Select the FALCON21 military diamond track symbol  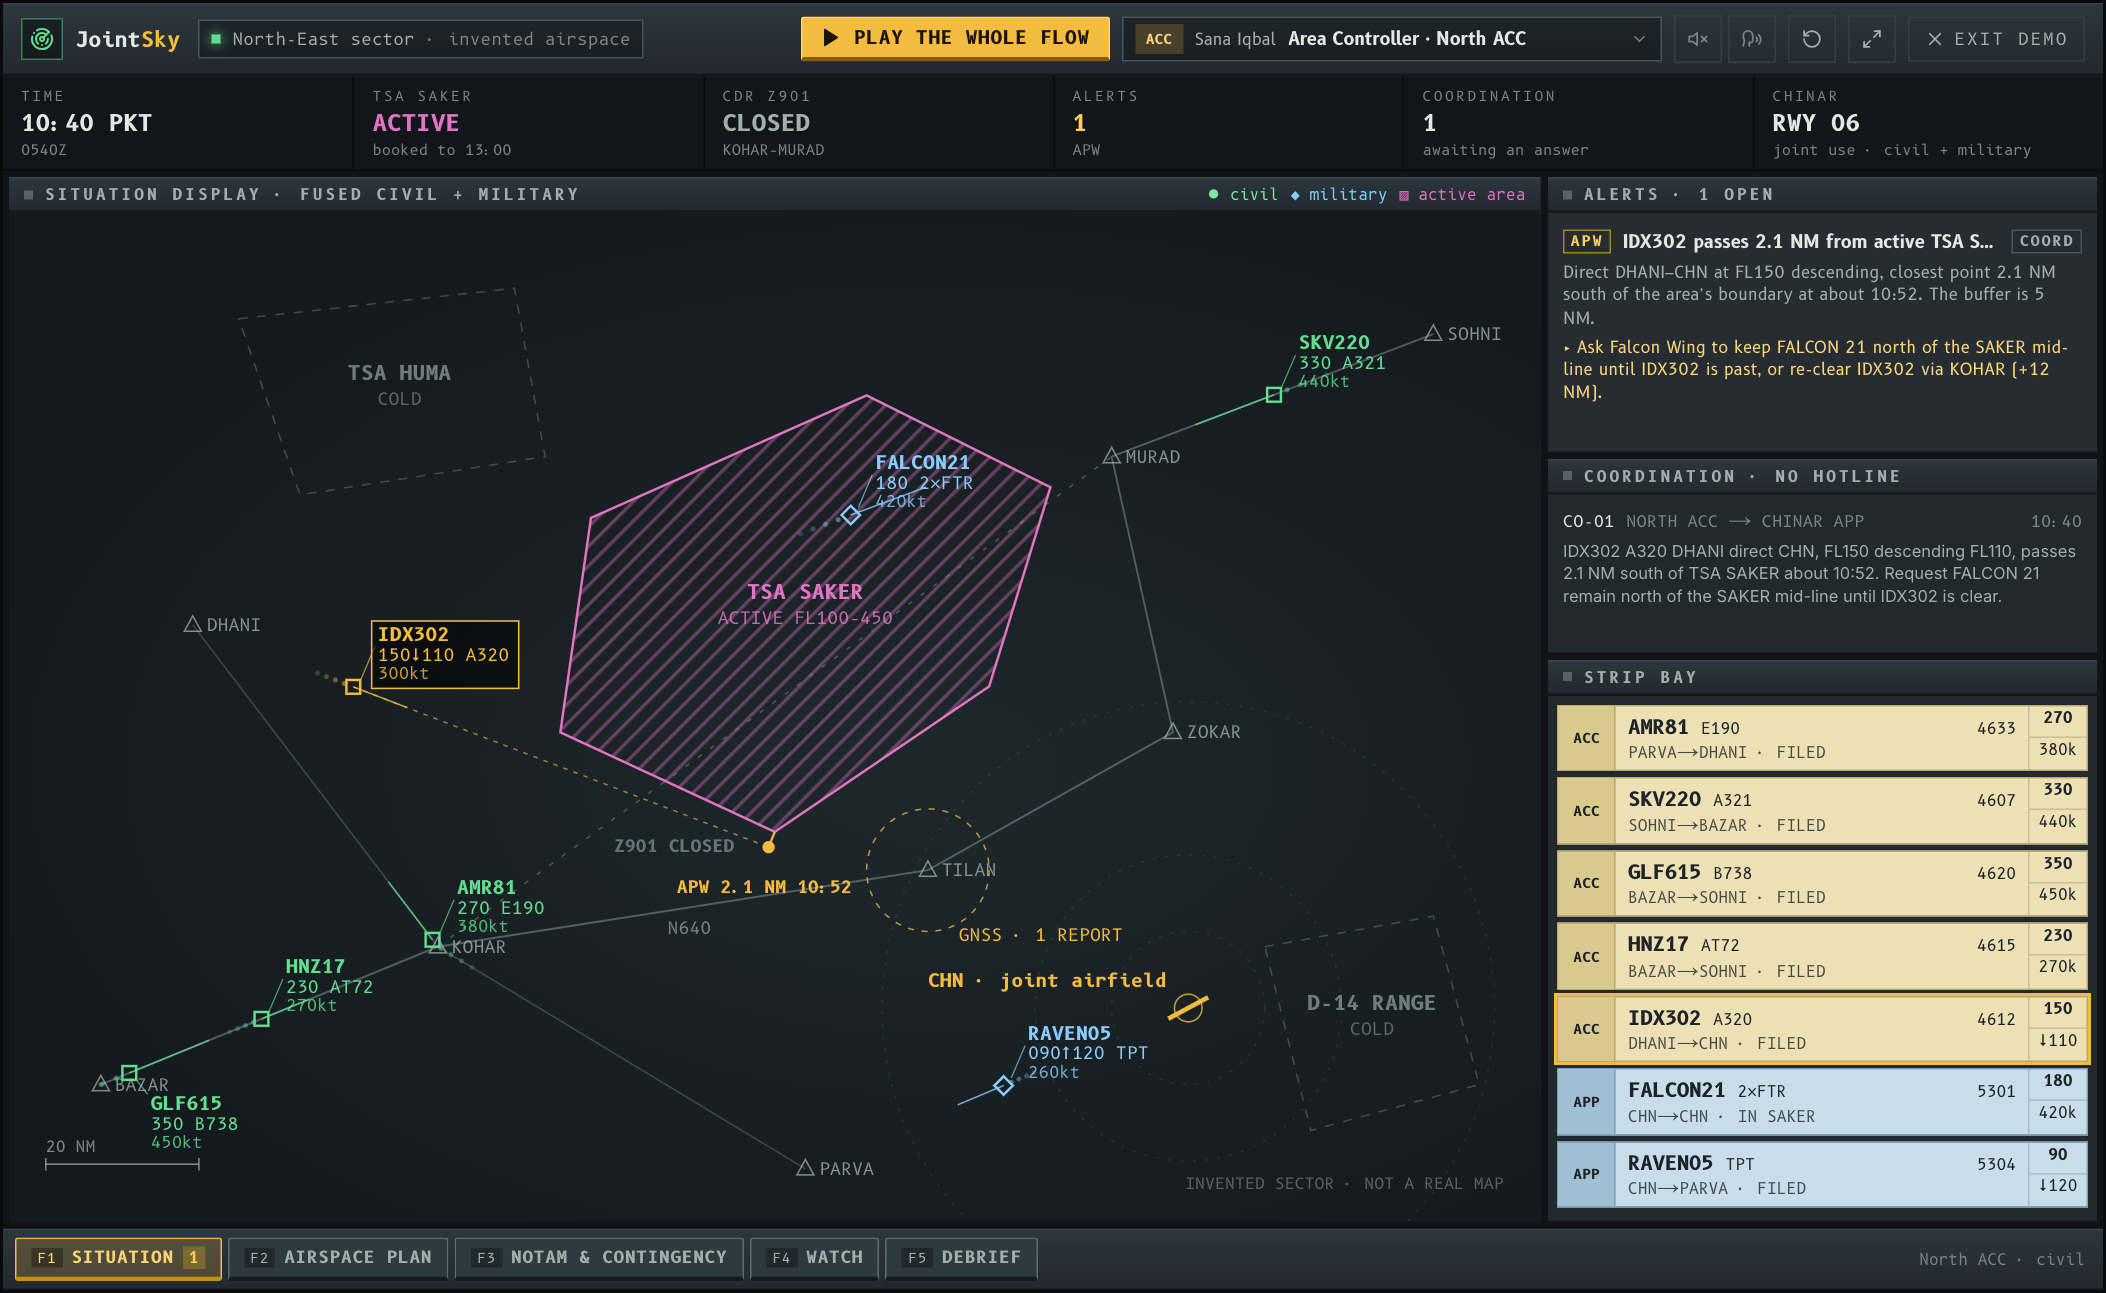click(x=850, y=514)
